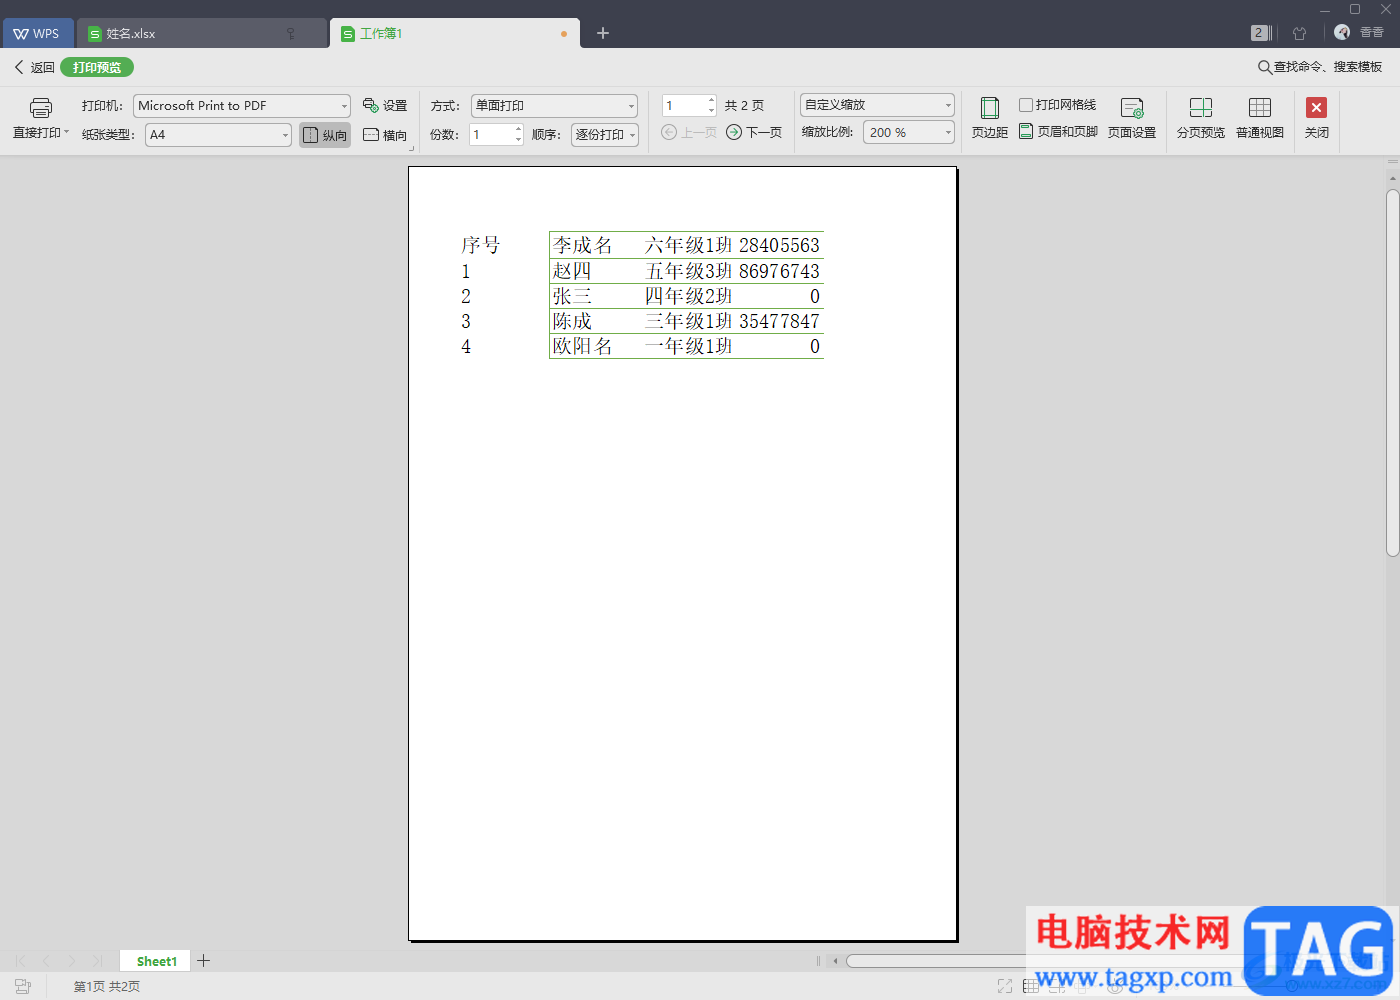
Task: Switch to the 工作簿1 tab
Action: coord(455,33)
